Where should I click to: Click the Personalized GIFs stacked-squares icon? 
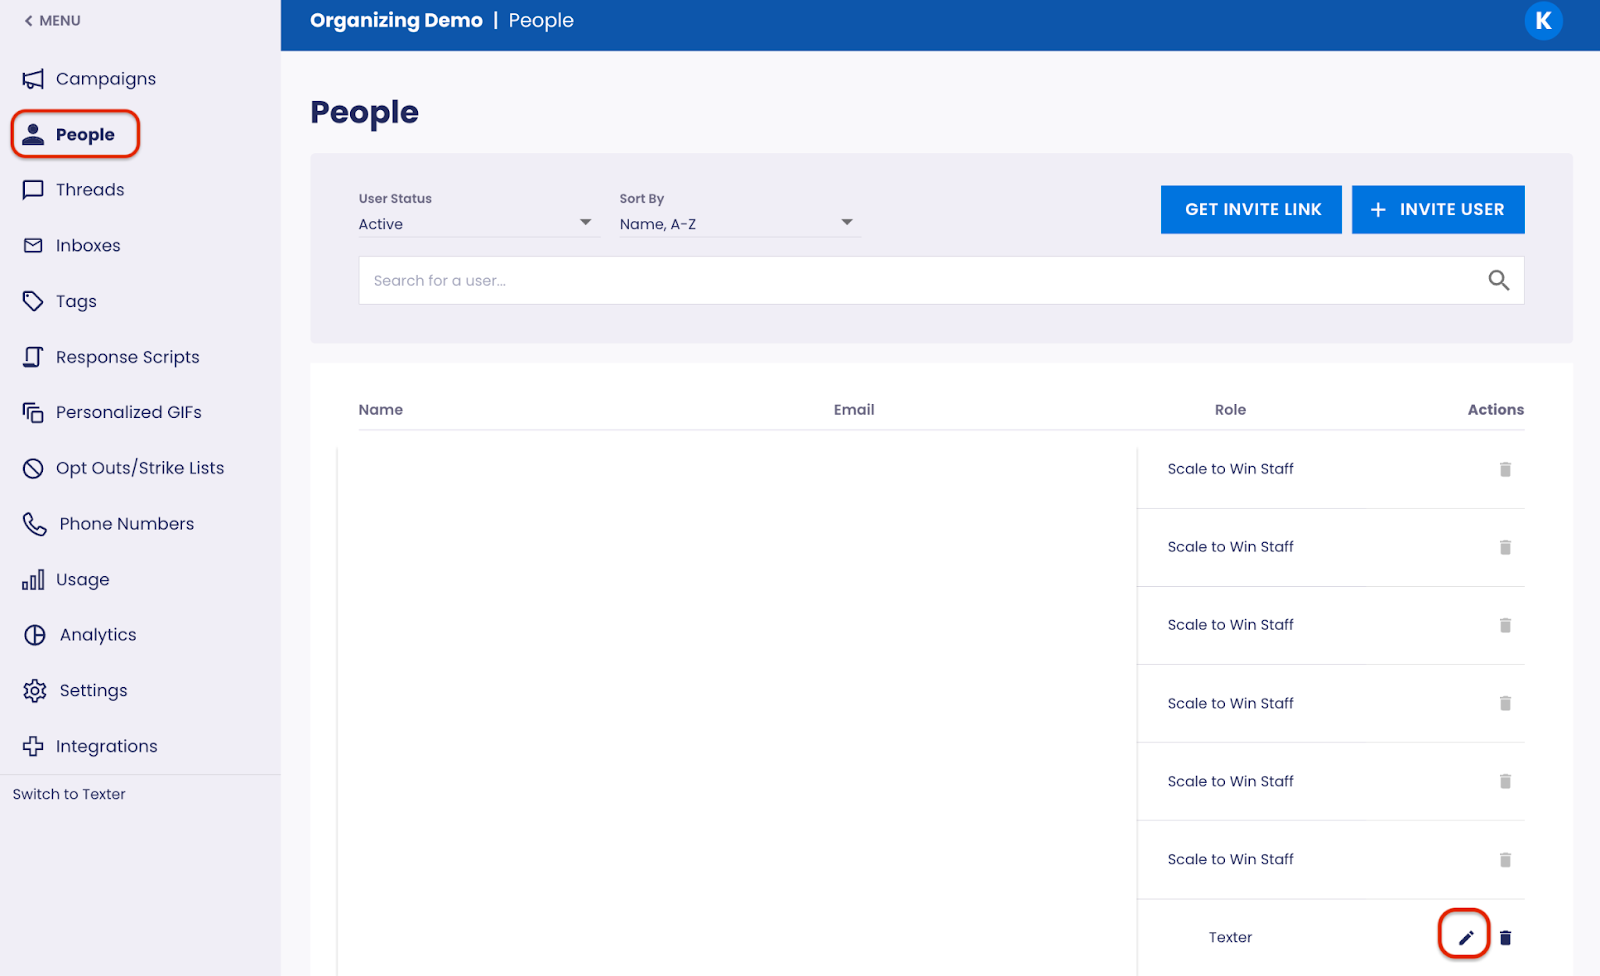[33, 412]
